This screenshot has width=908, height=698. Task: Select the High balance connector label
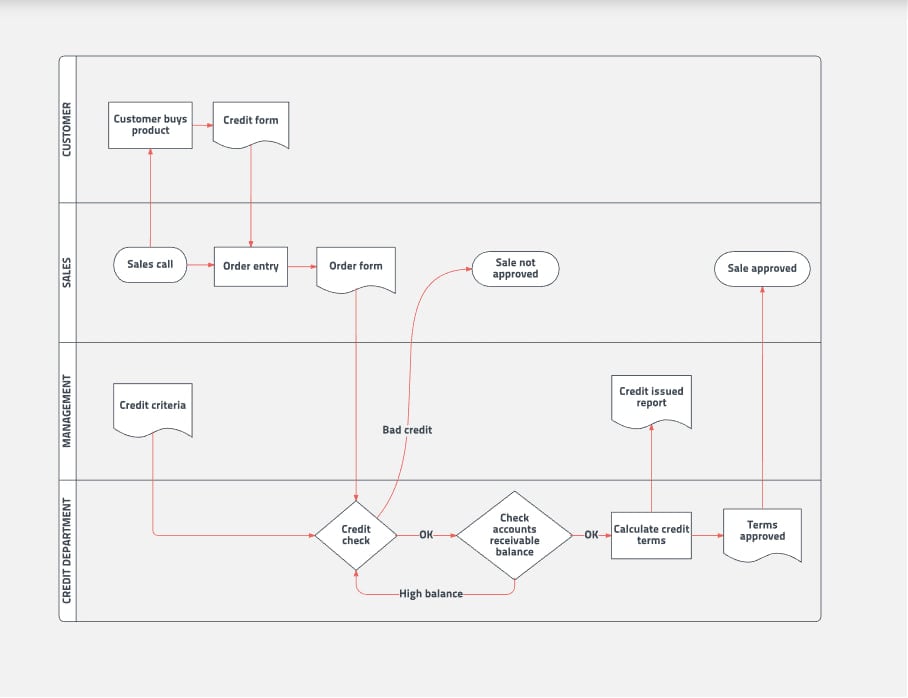coord(431,594)
